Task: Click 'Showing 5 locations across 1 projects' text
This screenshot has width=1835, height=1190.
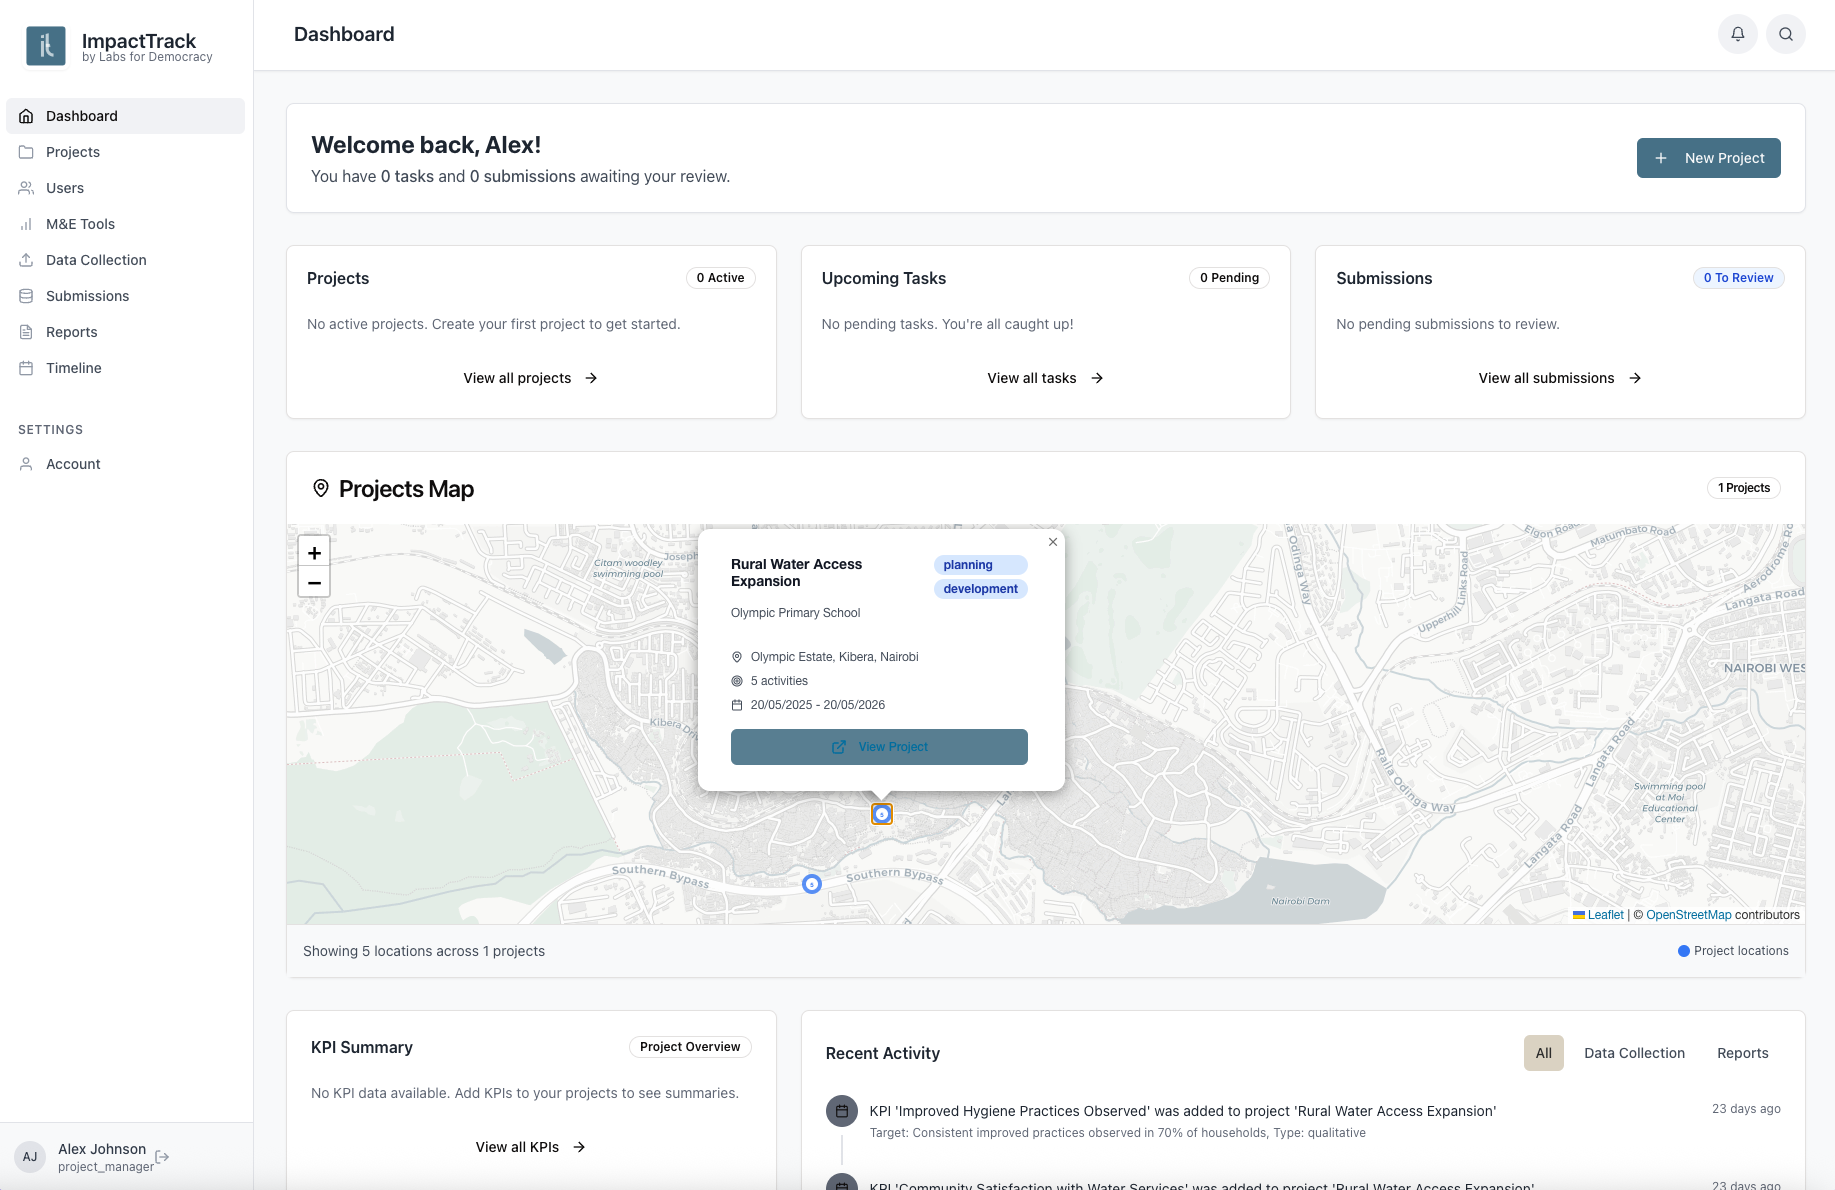Action: (x=424, y=951)
